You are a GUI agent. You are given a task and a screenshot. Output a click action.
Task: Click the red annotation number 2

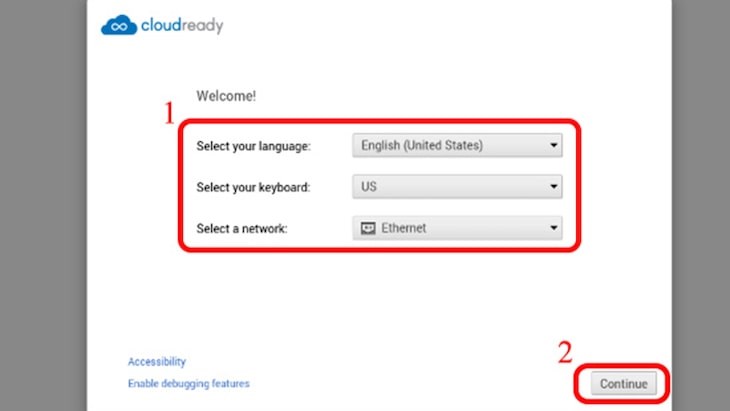pos(565,351)
